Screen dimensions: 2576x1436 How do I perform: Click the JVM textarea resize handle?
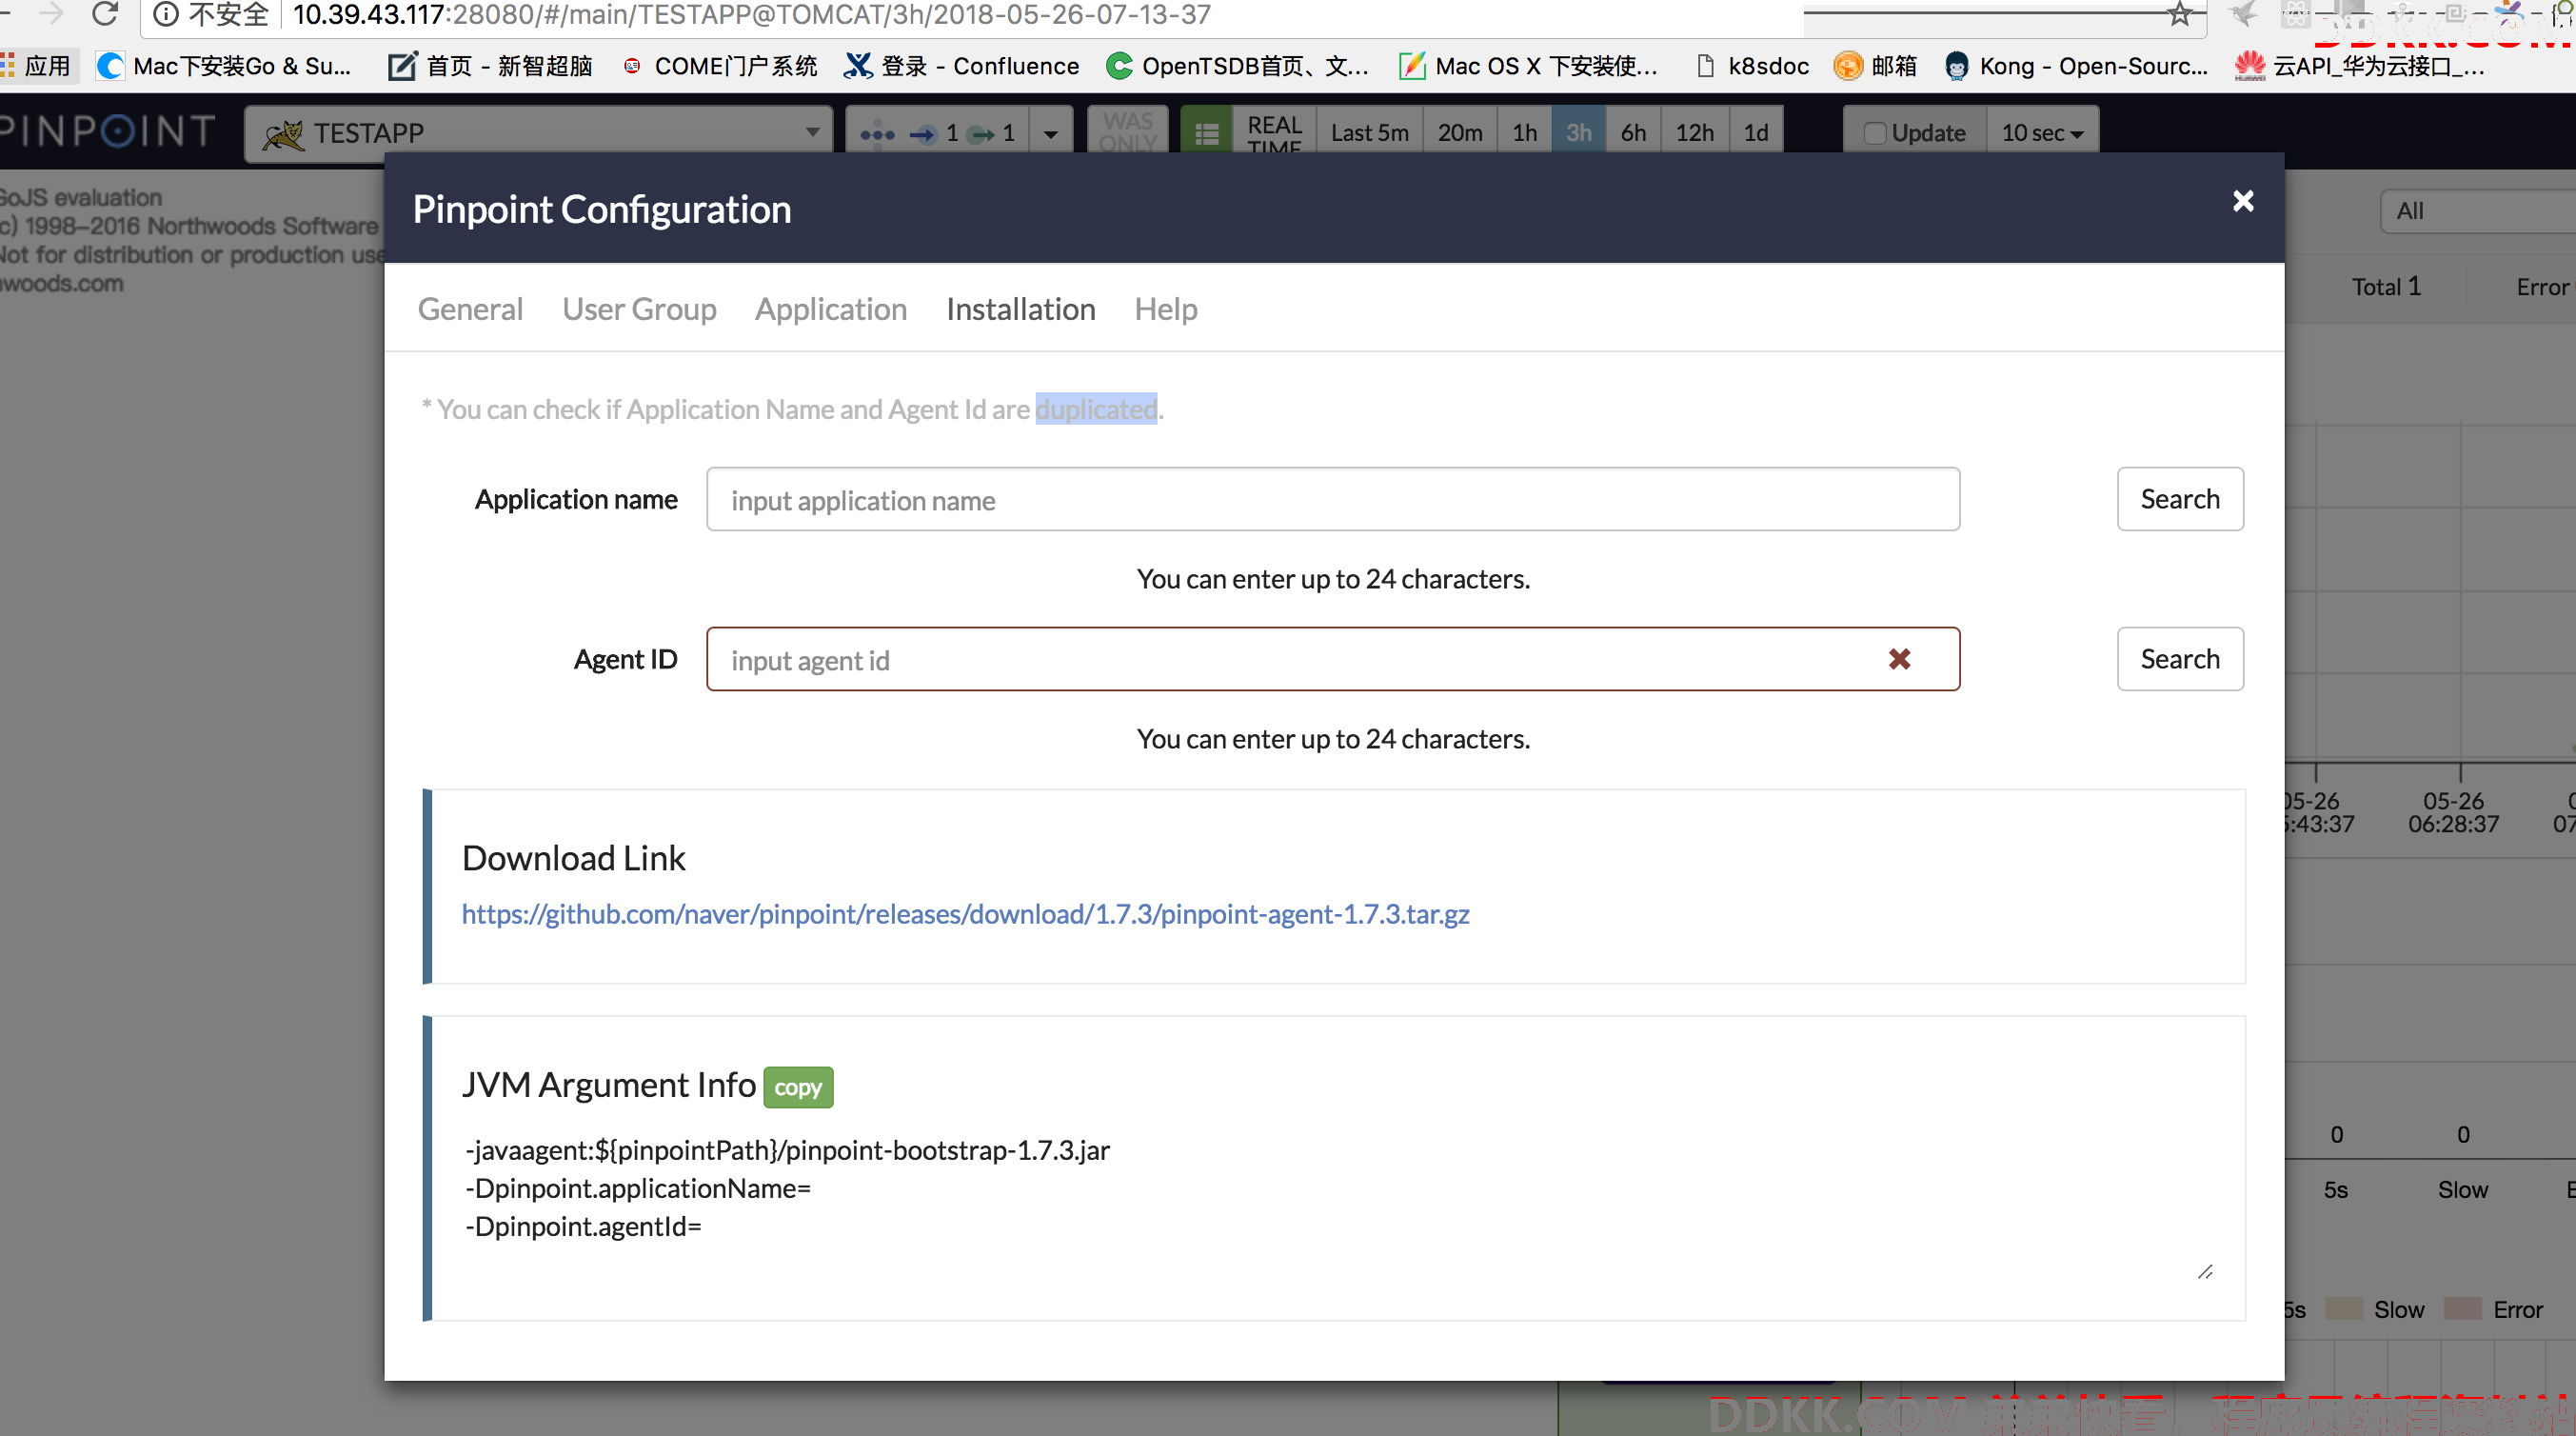pyautogui.click(x=2205, y=1272)
